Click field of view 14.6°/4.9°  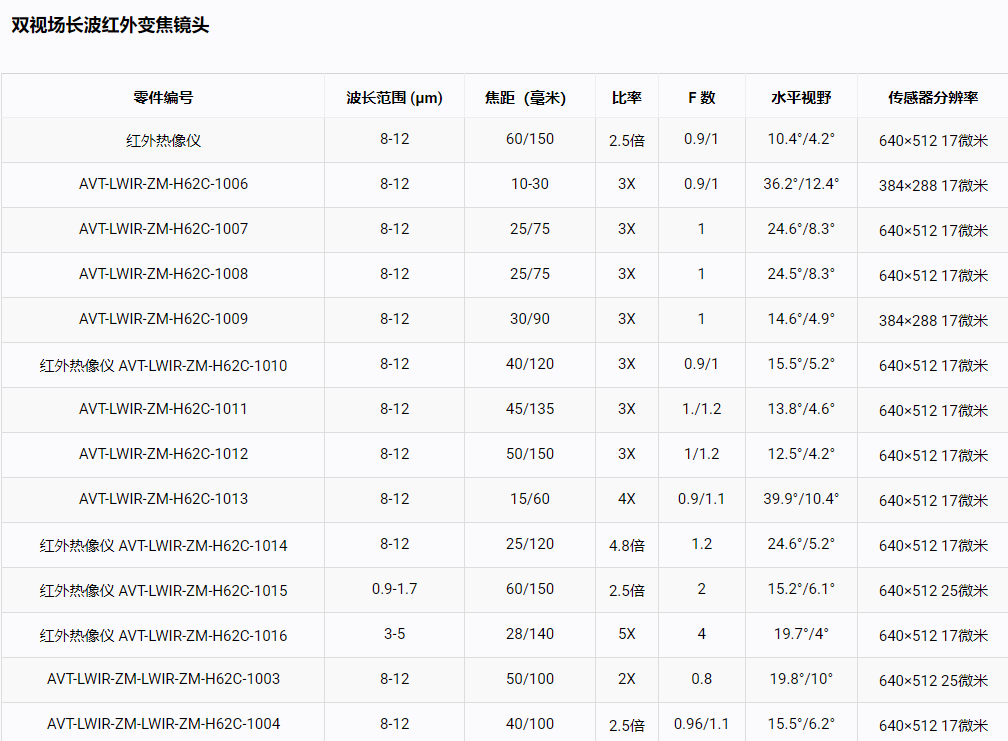tap(801, 319)
